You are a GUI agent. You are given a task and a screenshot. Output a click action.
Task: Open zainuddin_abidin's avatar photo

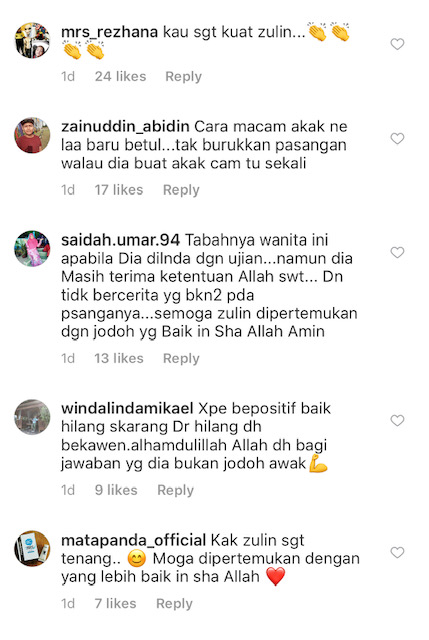click(x=32, y=135)
